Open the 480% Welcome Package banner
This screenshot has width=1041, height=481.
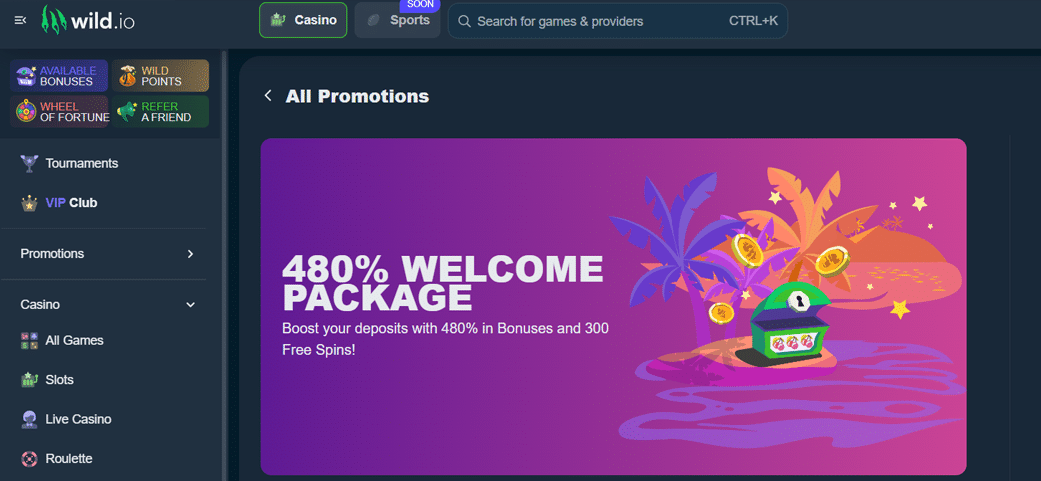pyautogui.click(x=613, y=307)
